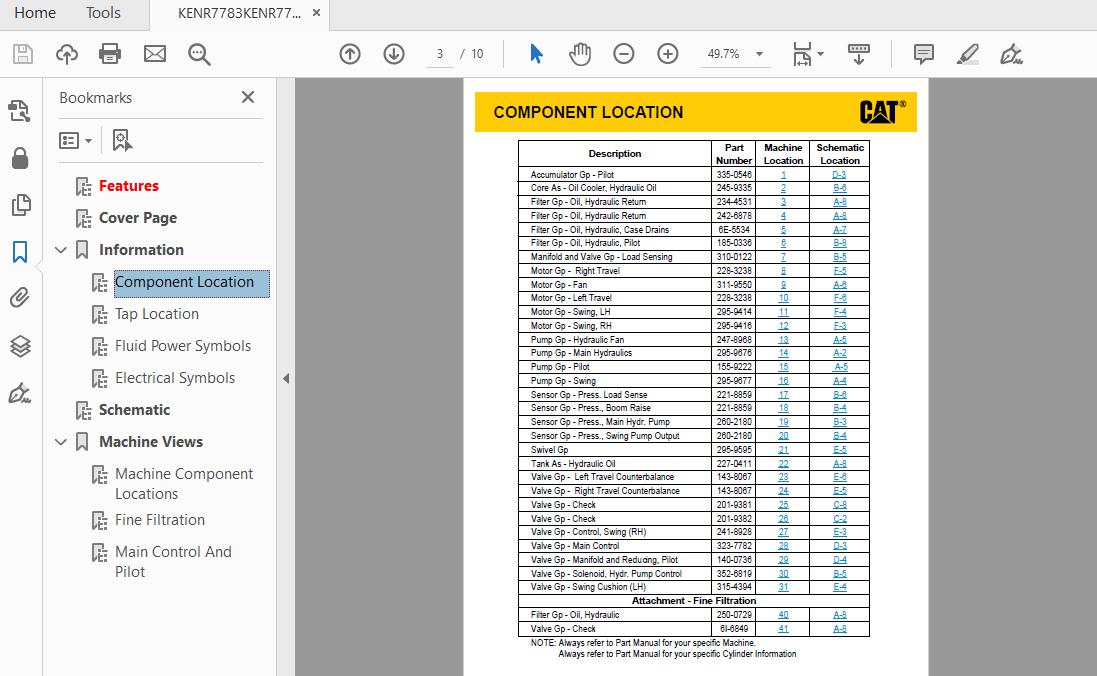Add a comment sticky note
The width and height of the screenshot is (1097, 676).
click(923, 54)
